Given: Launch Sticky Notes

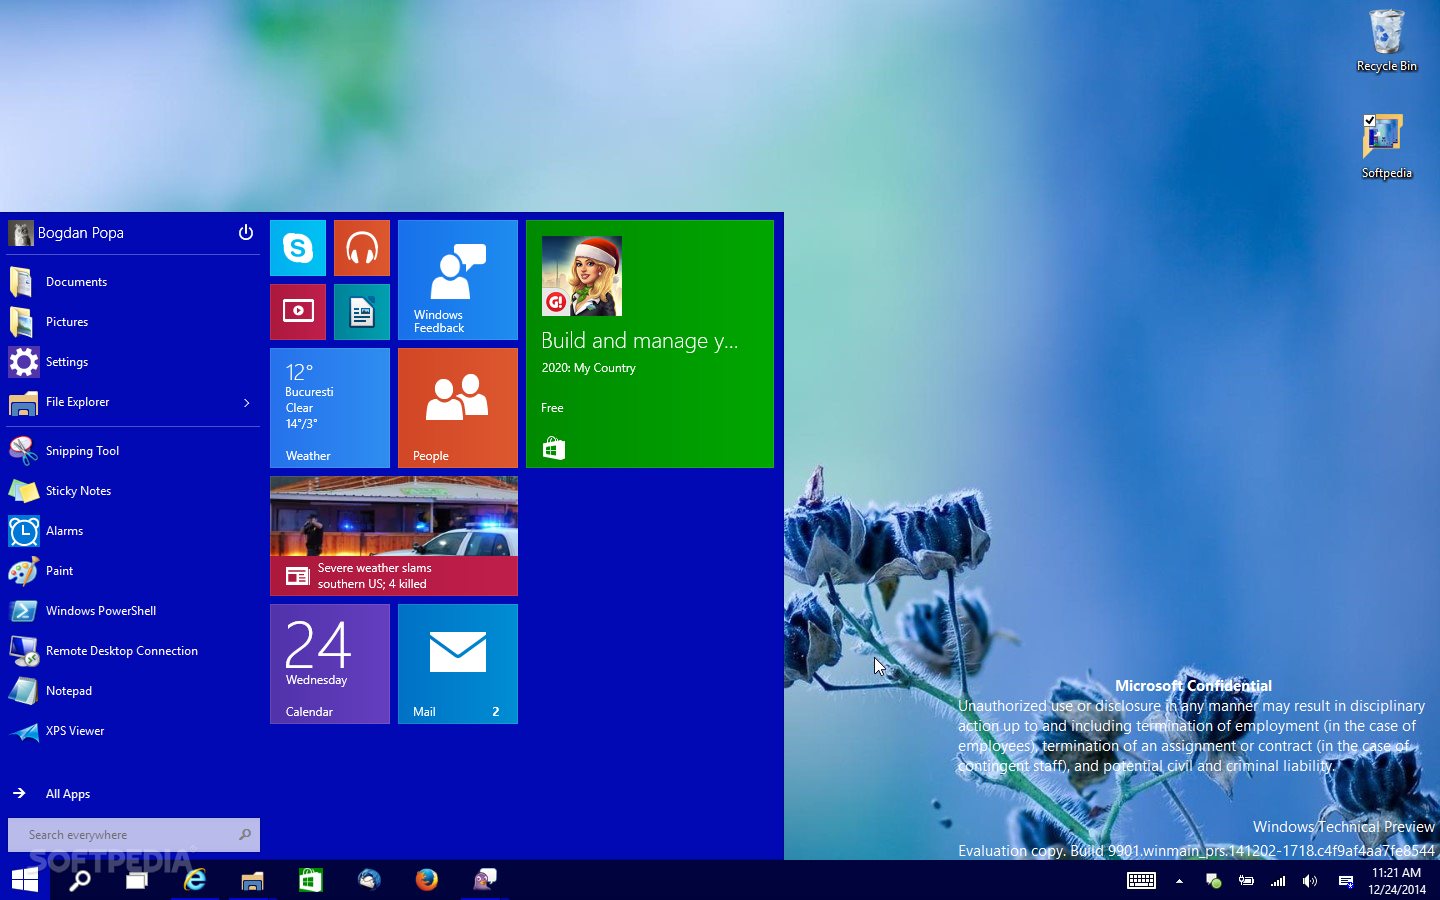Looking at the screenshot, I should tap(133, 491).
